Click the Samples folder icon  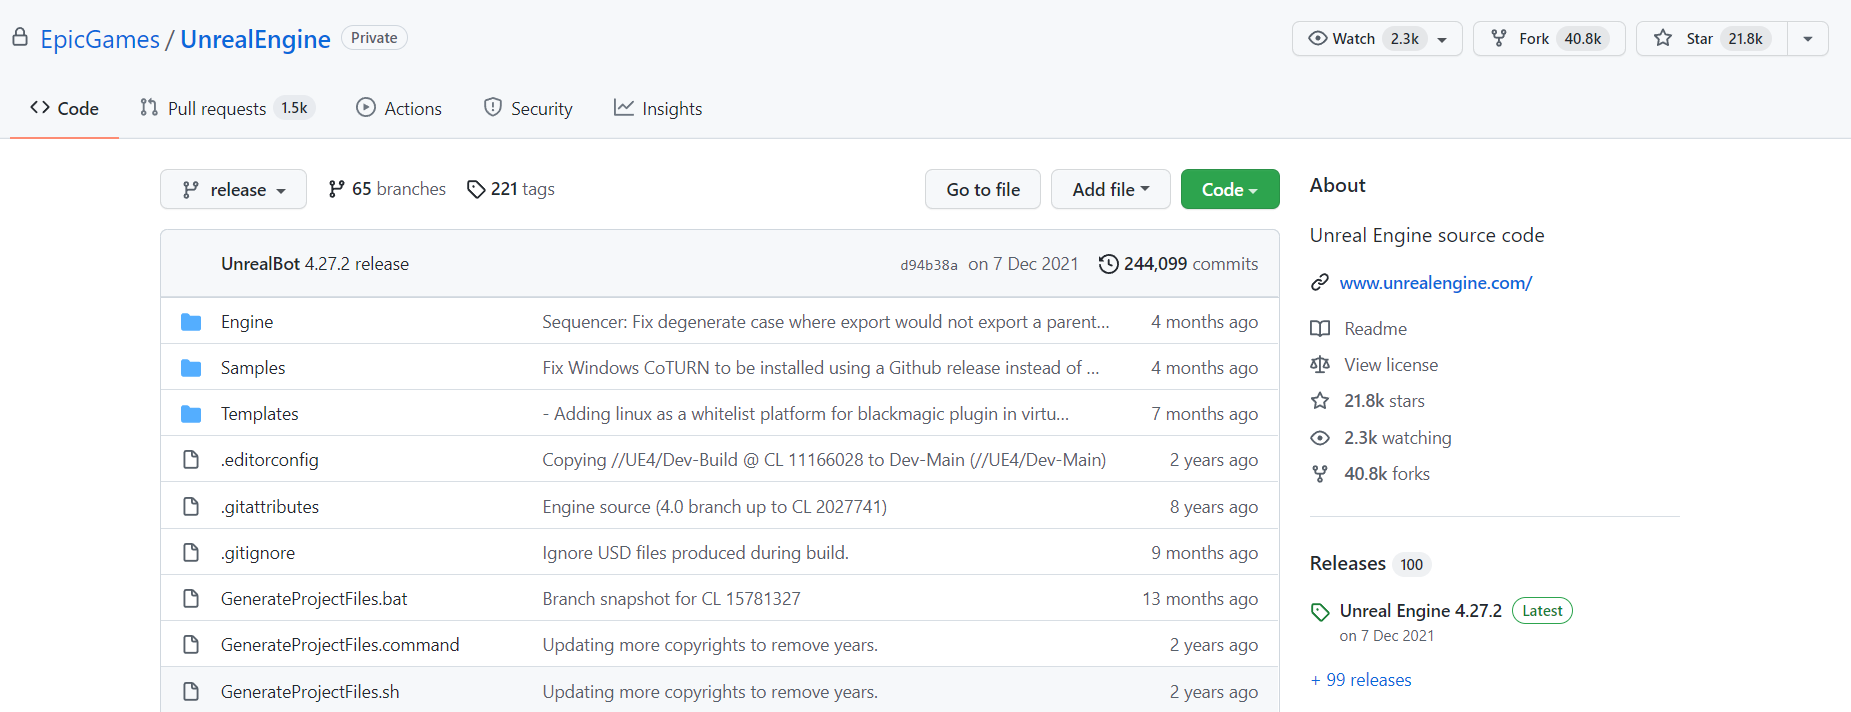pos(191,368)
